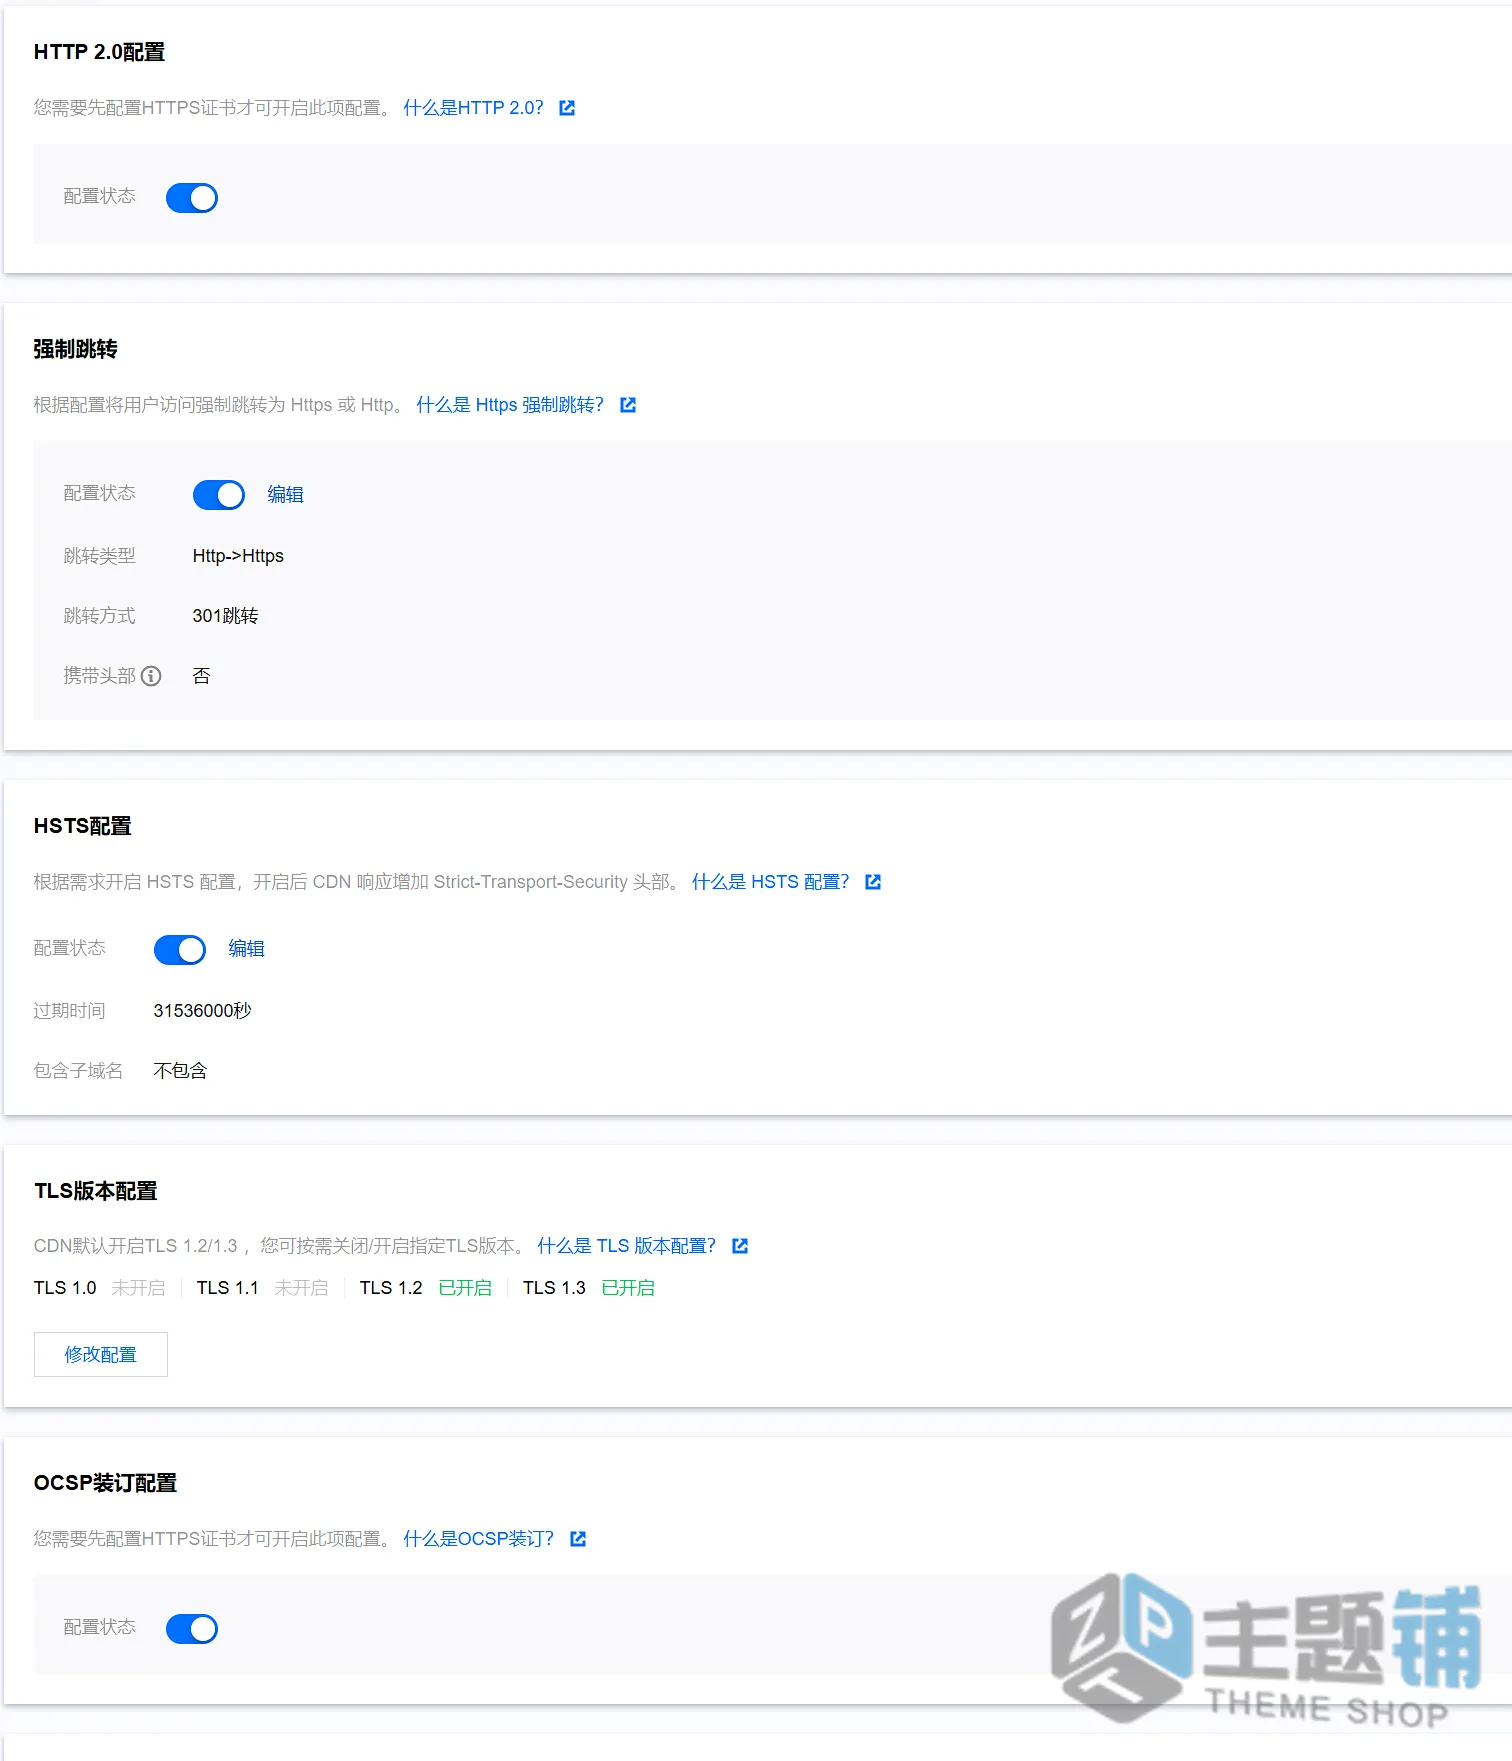
Task: Click the 跳转方式 label
Action: 99,616
